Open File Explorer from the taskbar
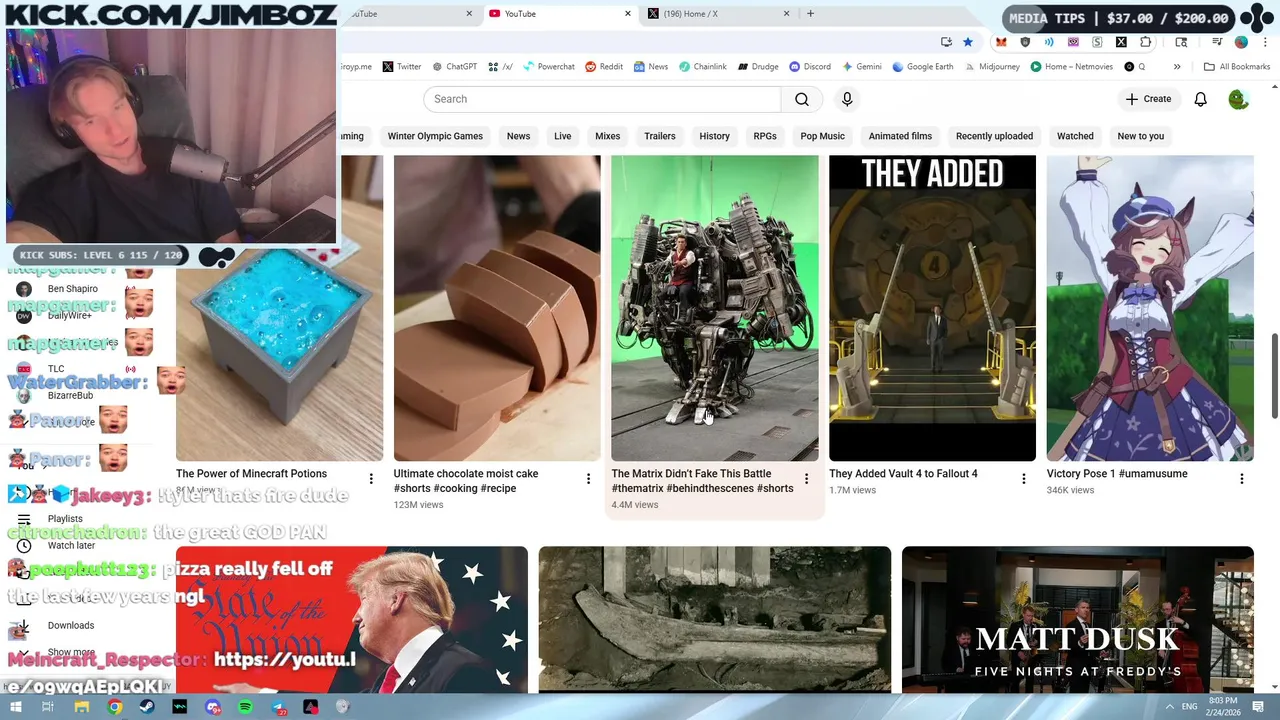This screenshot has height=720, width=1280. click(82, 707)
